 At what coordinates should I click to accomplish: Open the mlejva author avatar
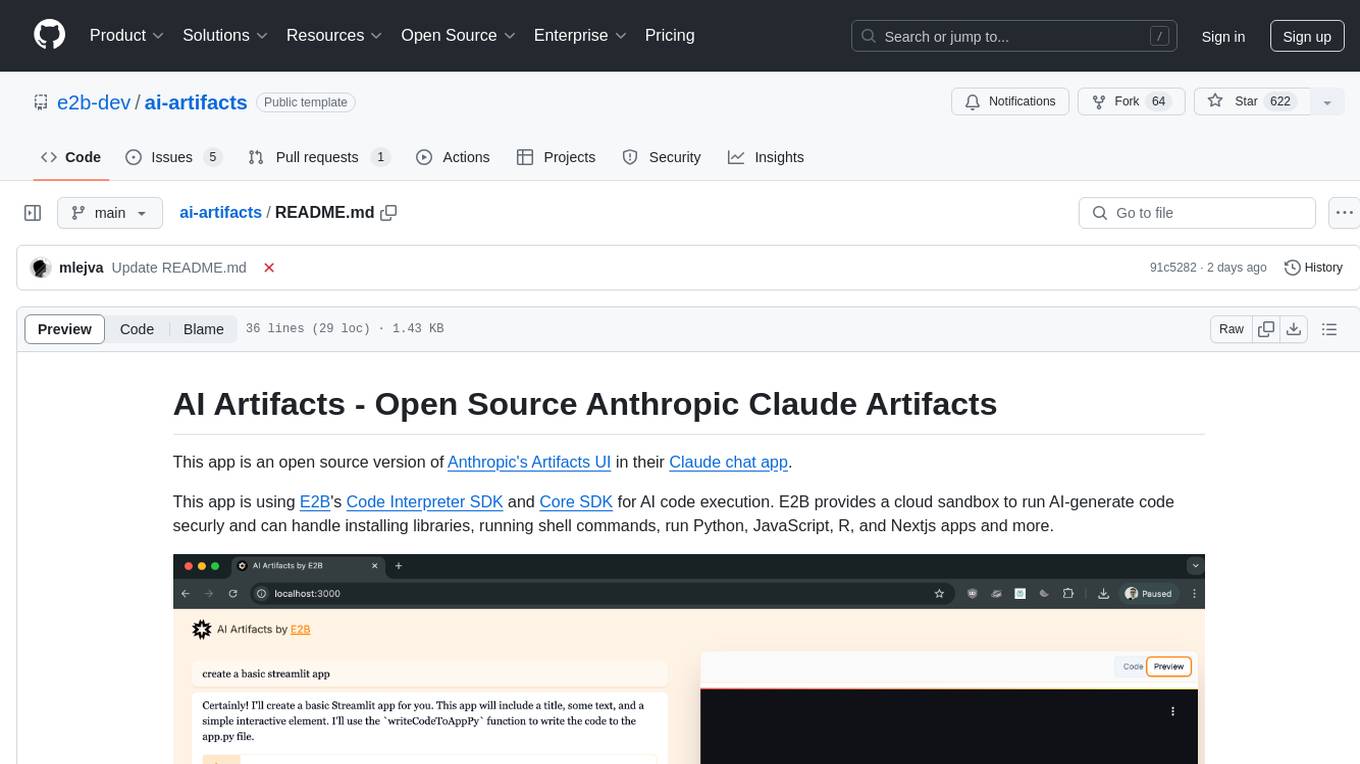[x=41, y=268]
